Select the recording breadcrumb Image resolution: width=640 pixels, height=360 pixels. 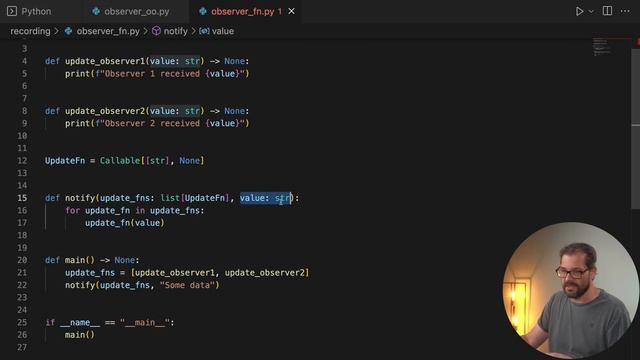pos(30,31)
